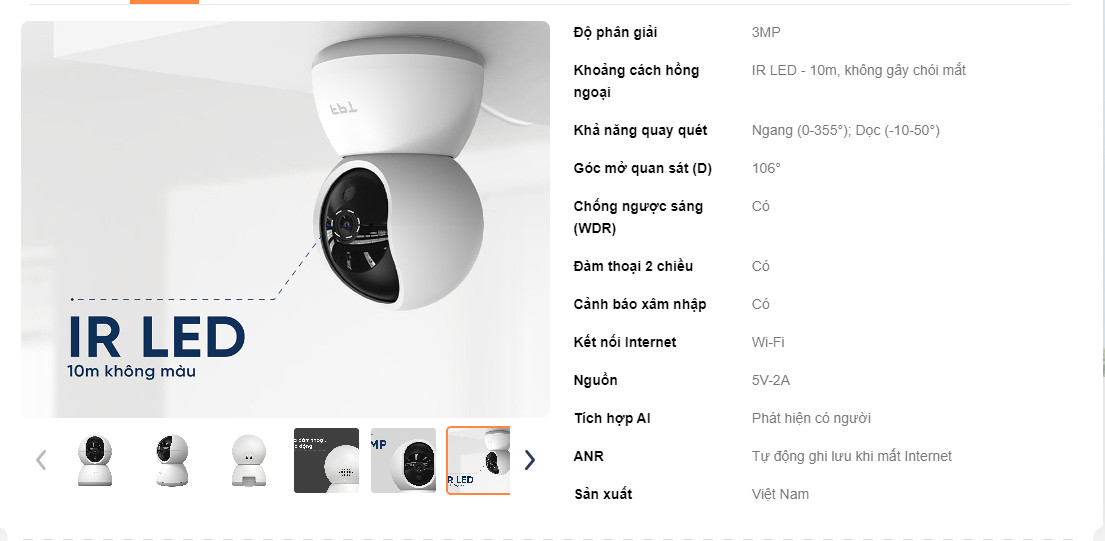Click the previous image arrow in gallery
This screenshot has width=1105, height=541.
[x=41, y=460]
